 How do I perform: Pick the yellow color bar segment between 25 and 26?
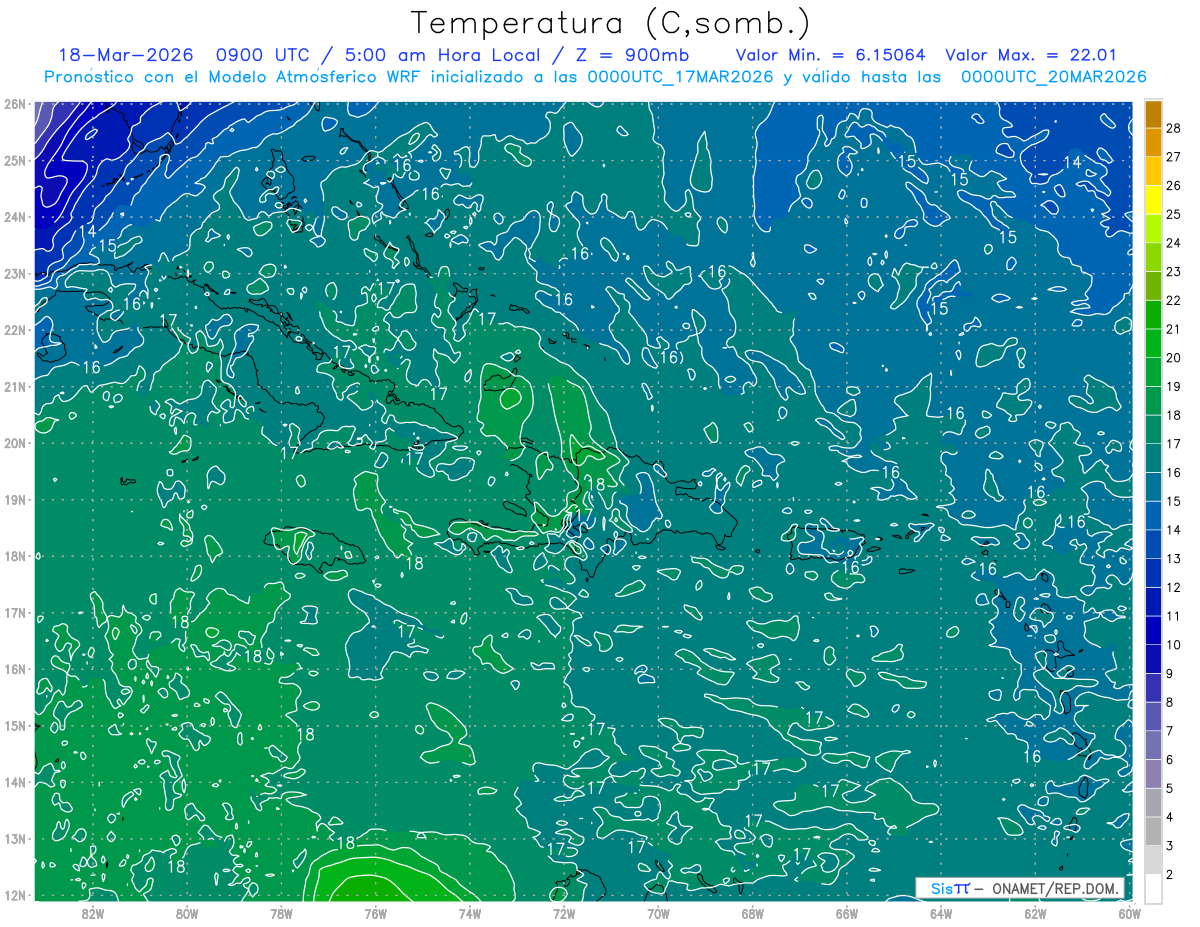coord(1153,200)
